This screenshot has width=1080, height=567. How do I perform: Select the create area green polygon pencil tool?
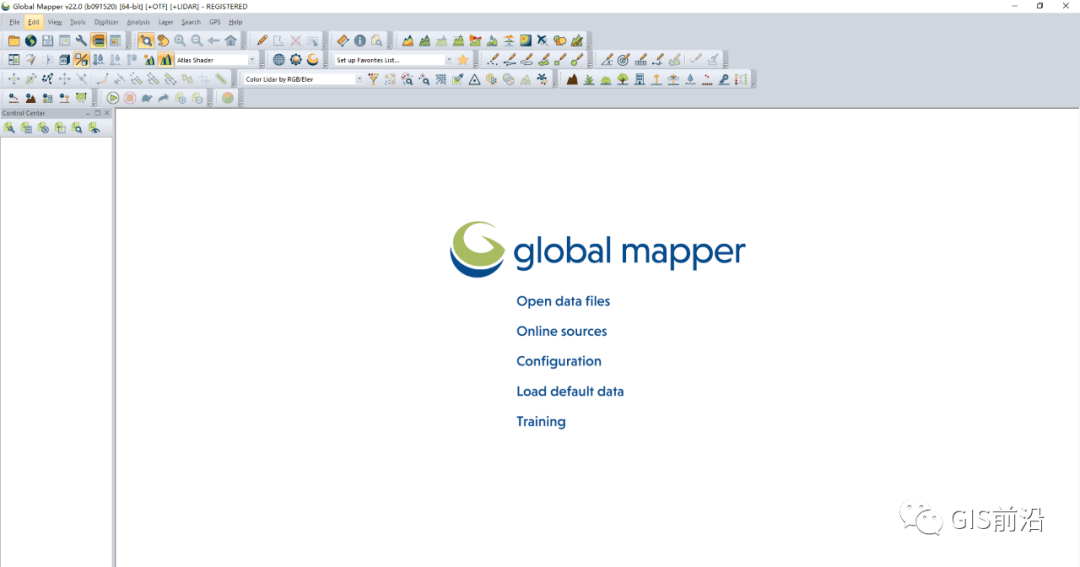pyautogui.click(x=543, y=60)
